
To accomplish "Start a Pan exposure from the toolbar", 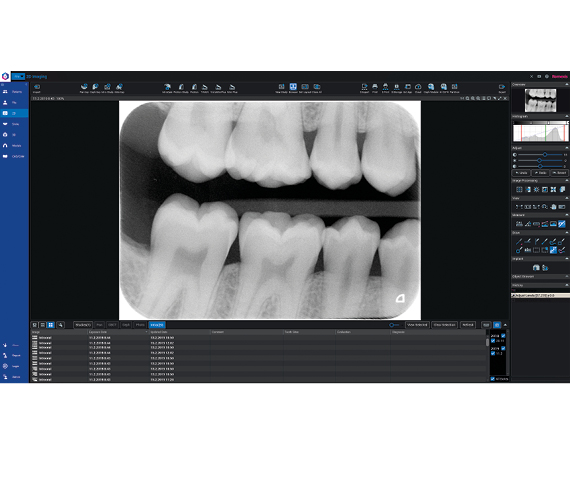I will pyautogui.click(x=84, y=87).
